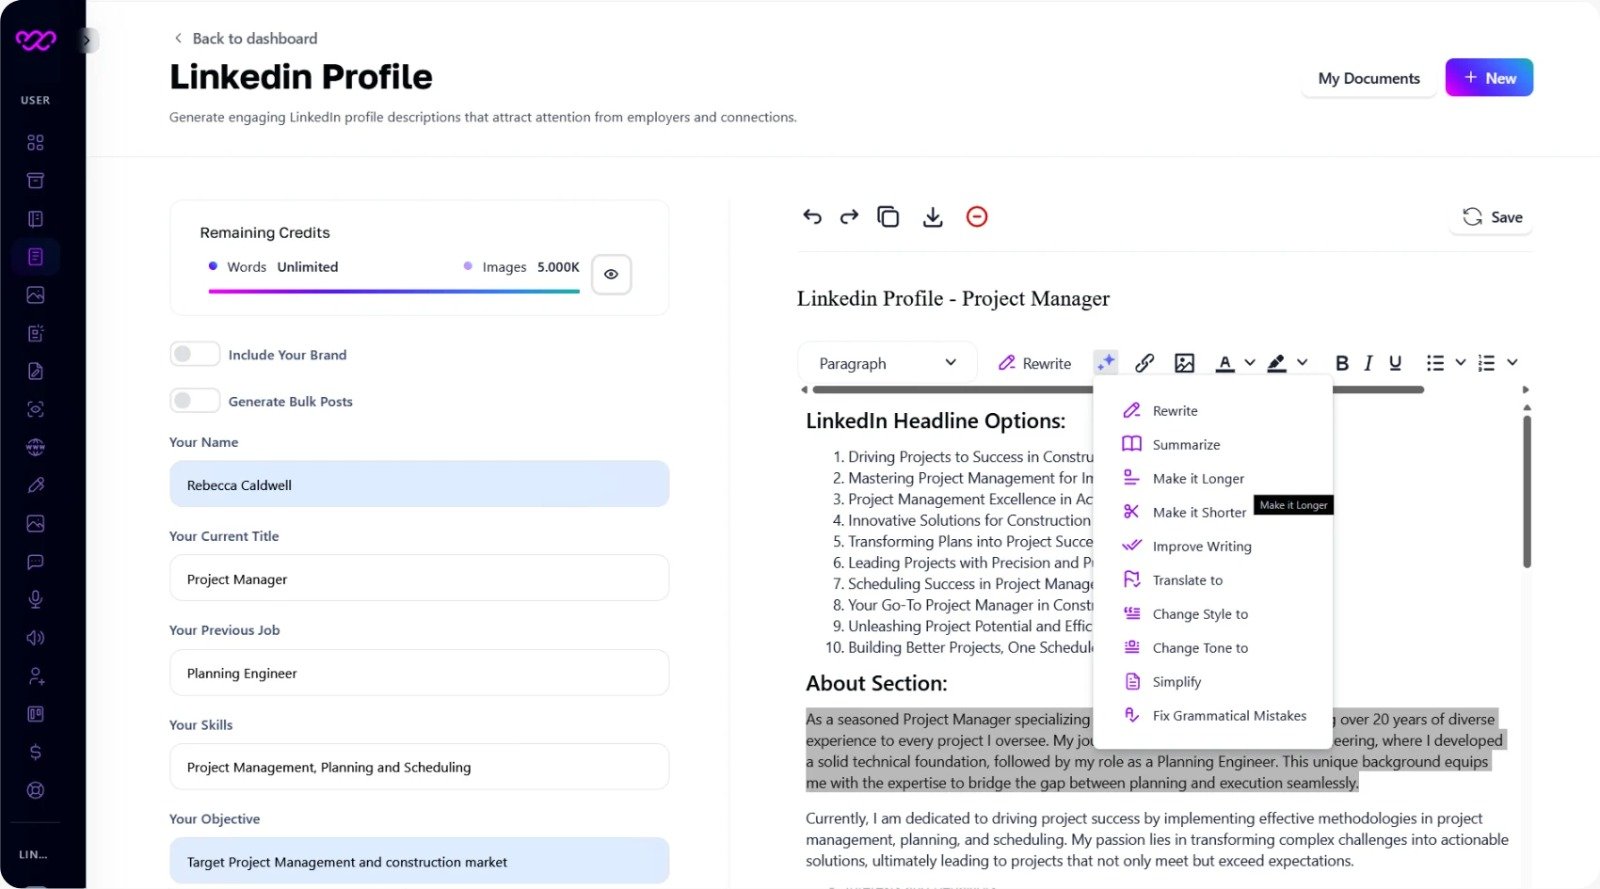Screen dimensions: 1600x889
Task: Click the credits usage progress bar
Action: click(x=394, y=291)
